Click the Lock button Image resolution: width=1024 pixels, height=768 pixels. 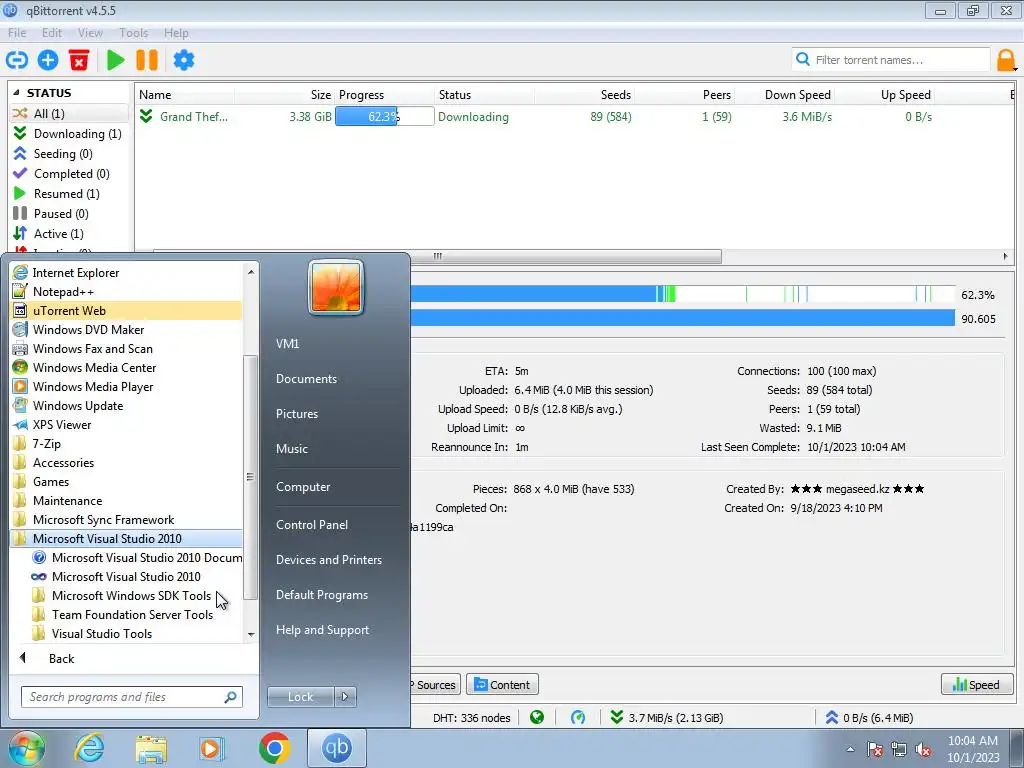click(300, 697)
